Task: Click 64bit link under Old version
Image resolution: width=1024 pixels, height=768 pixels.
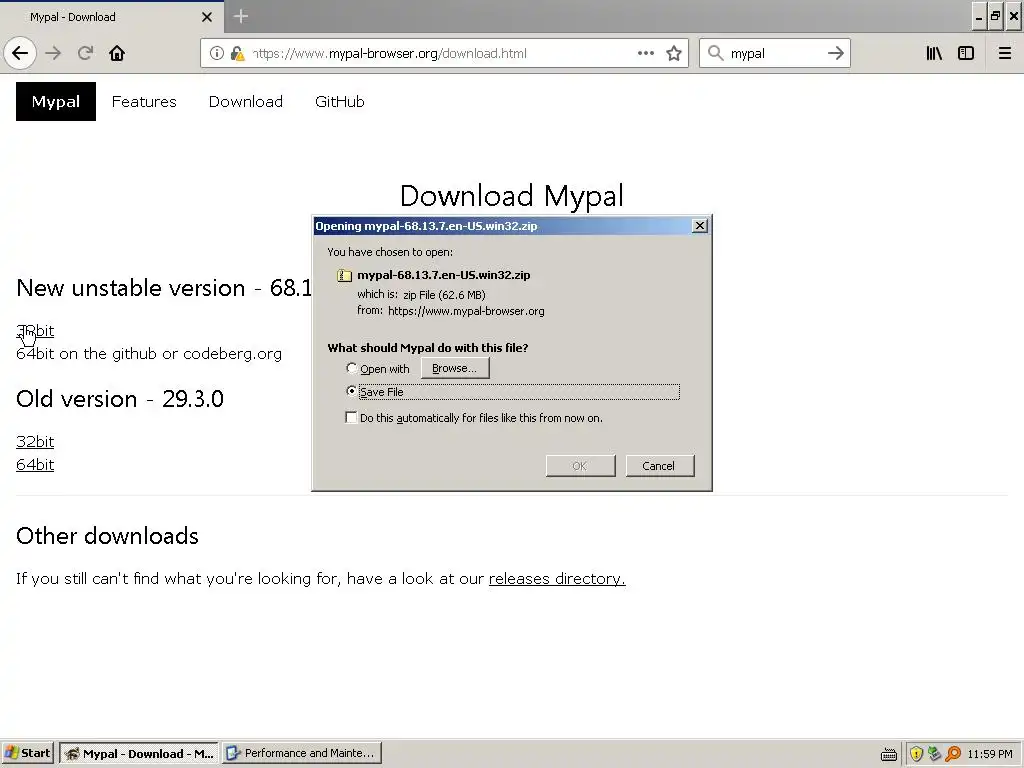Action: tap(35, 464)
